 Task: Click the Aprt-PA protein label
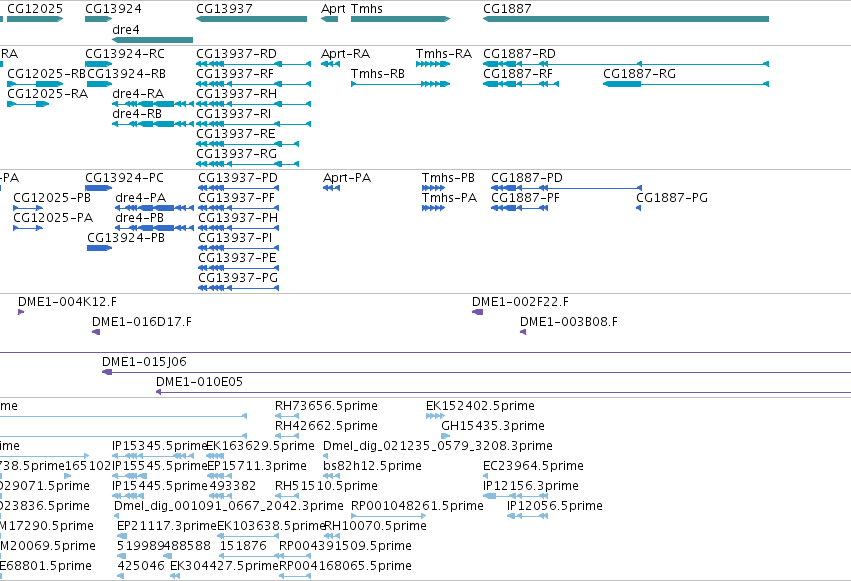[x=347, y=178]
